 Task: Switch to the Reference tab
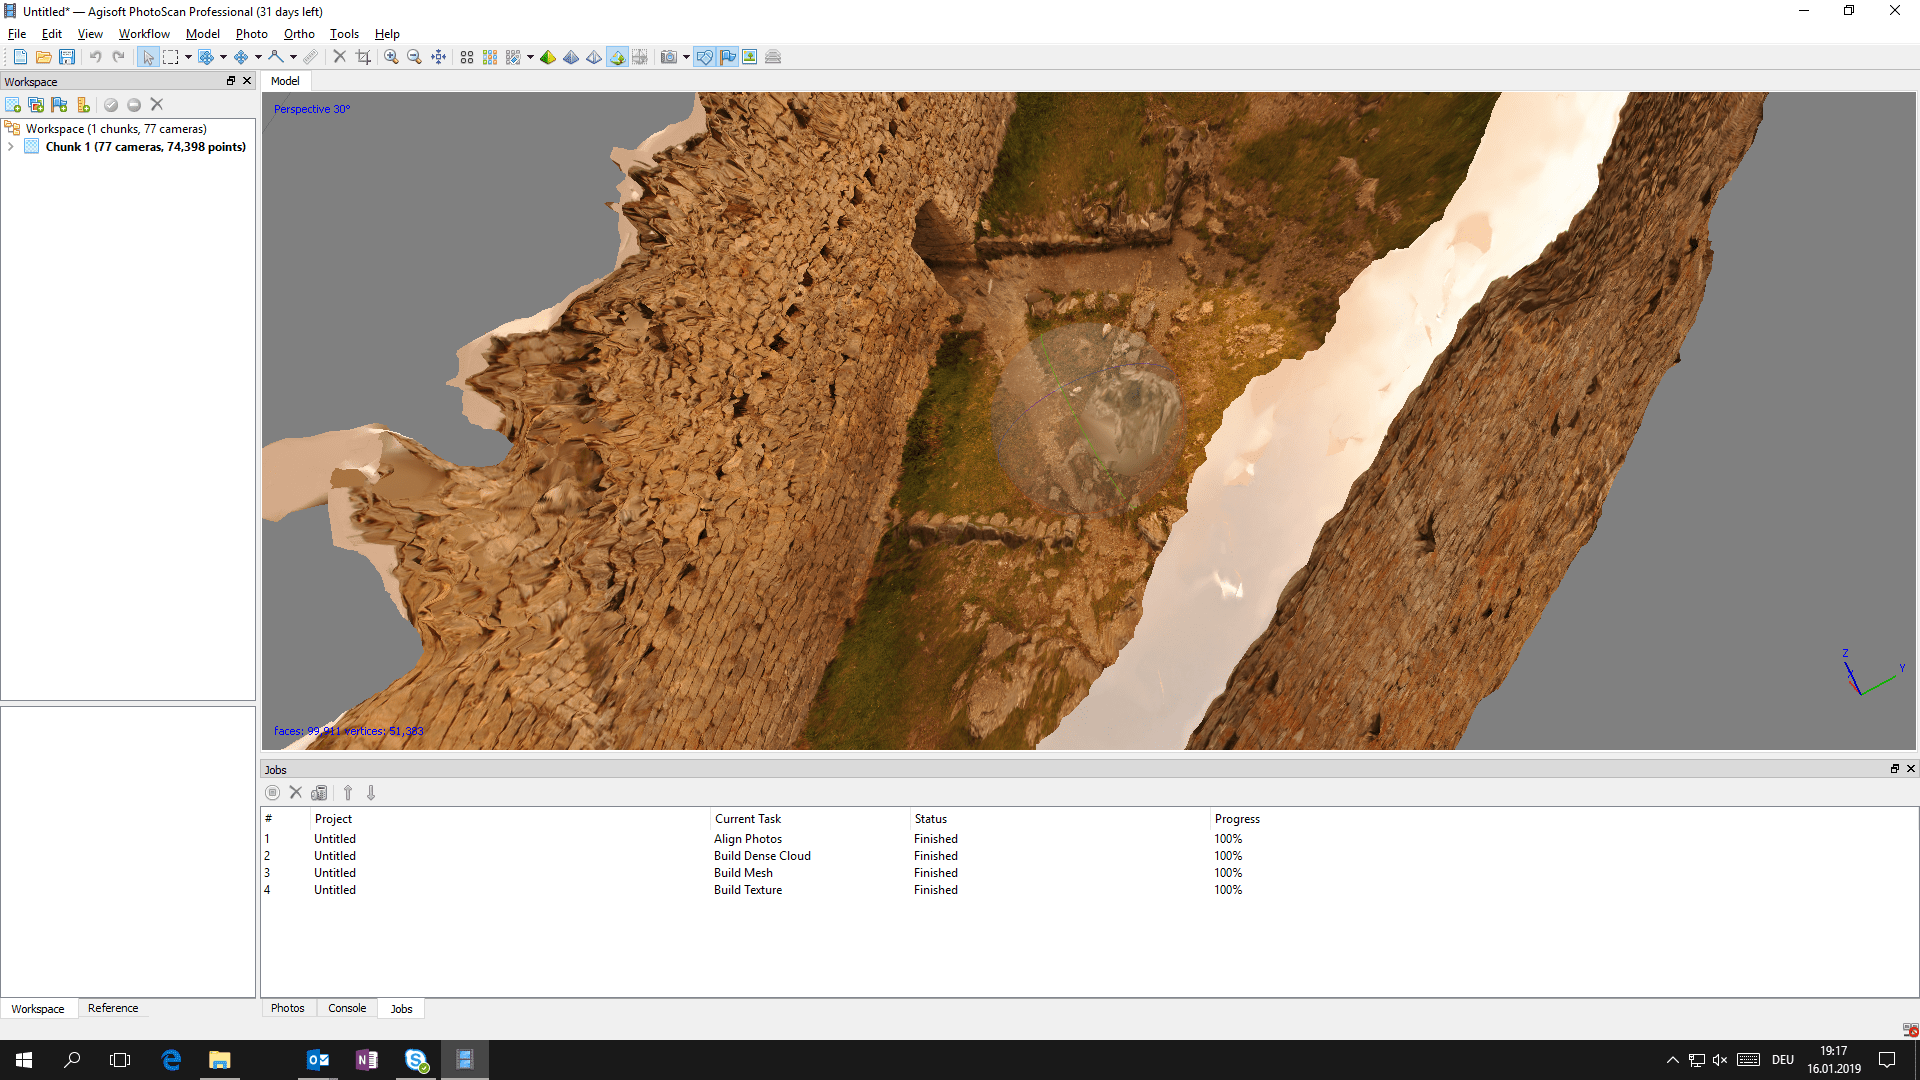pos(113,1008)
